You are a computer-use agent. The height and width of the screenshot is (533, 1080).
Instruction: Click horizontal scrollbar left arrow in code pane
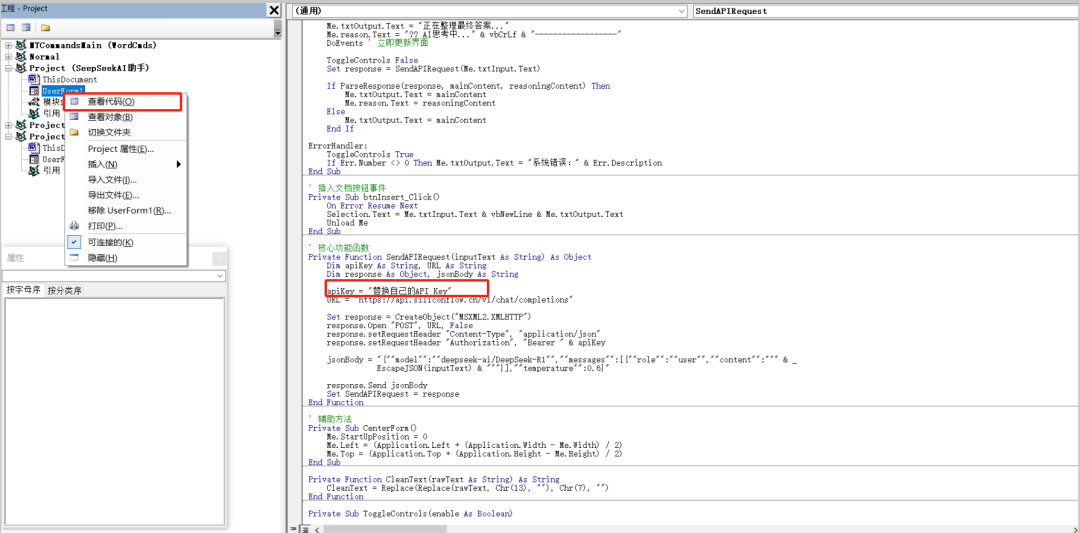[317, 528]
